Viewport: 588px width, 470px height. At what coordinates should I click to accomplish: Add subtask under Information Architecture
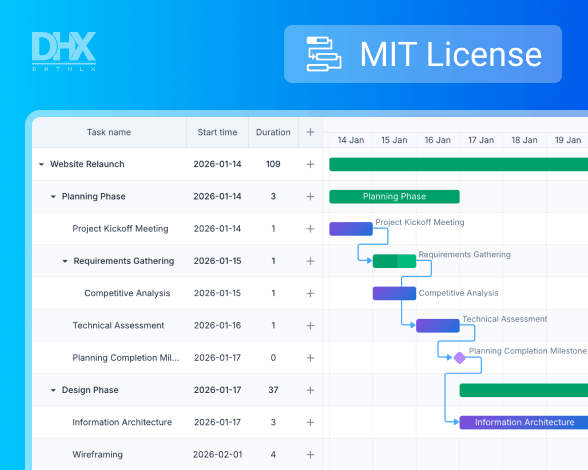[310, 422]
